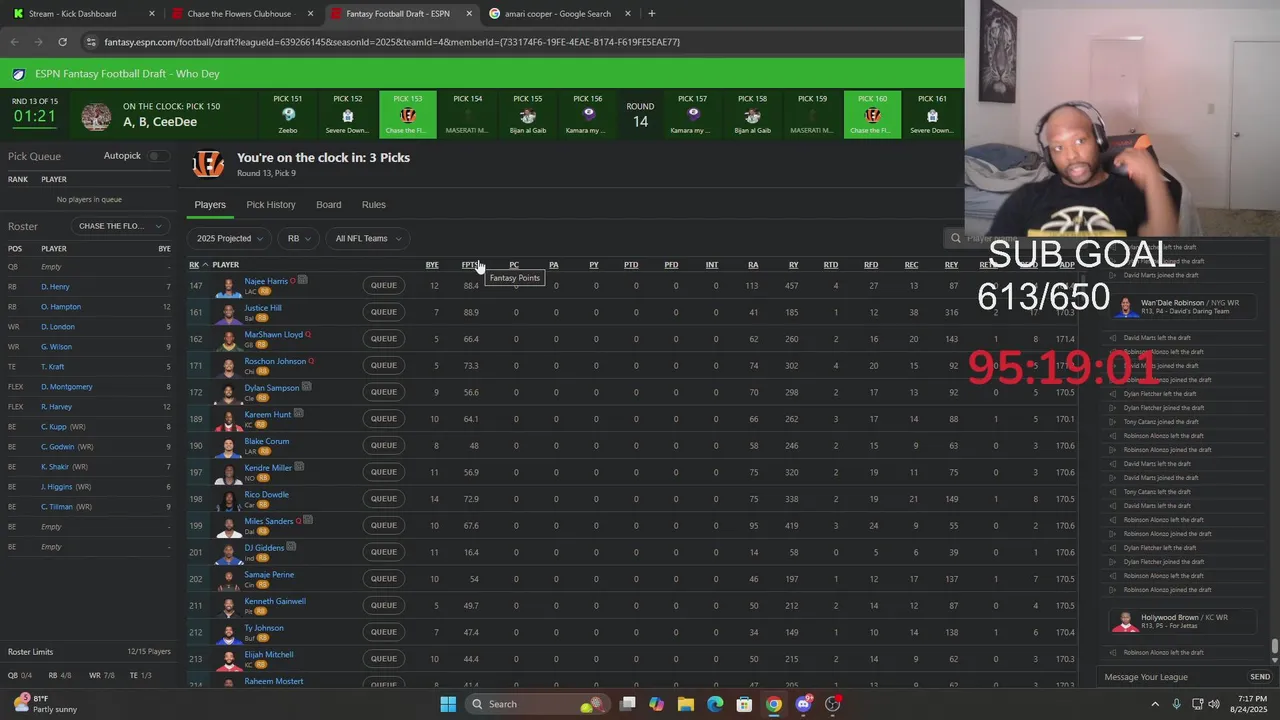Open a new browser tab

(652, 14)
